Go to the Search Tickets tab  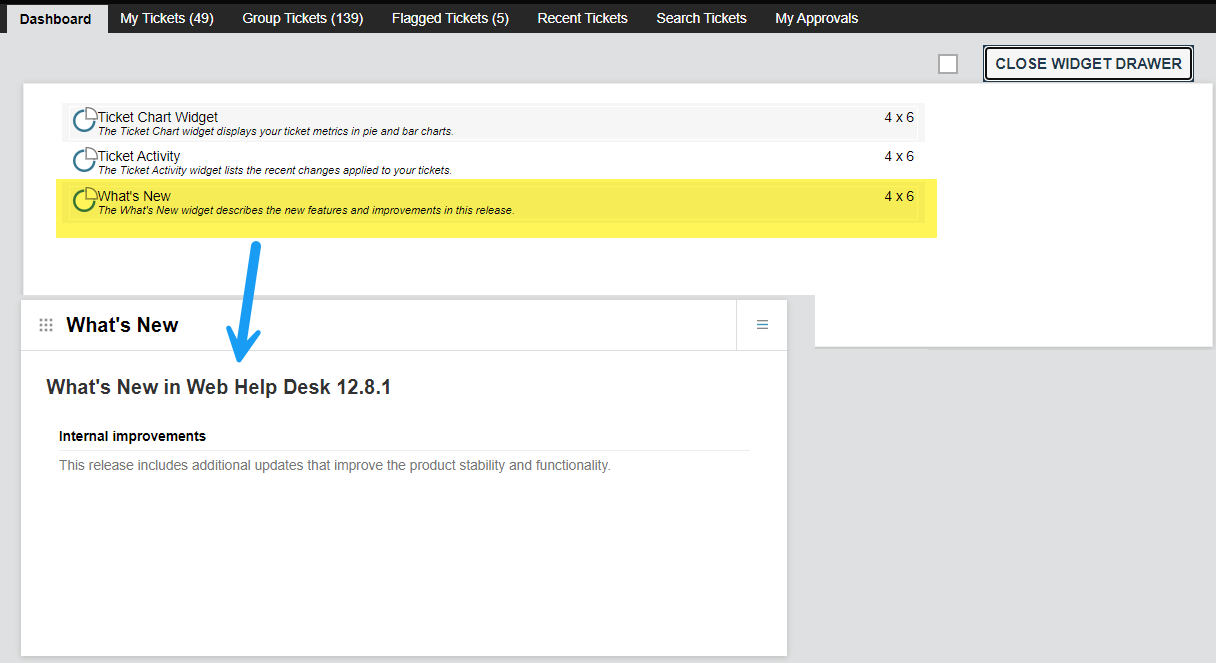[x=701, y=18]
